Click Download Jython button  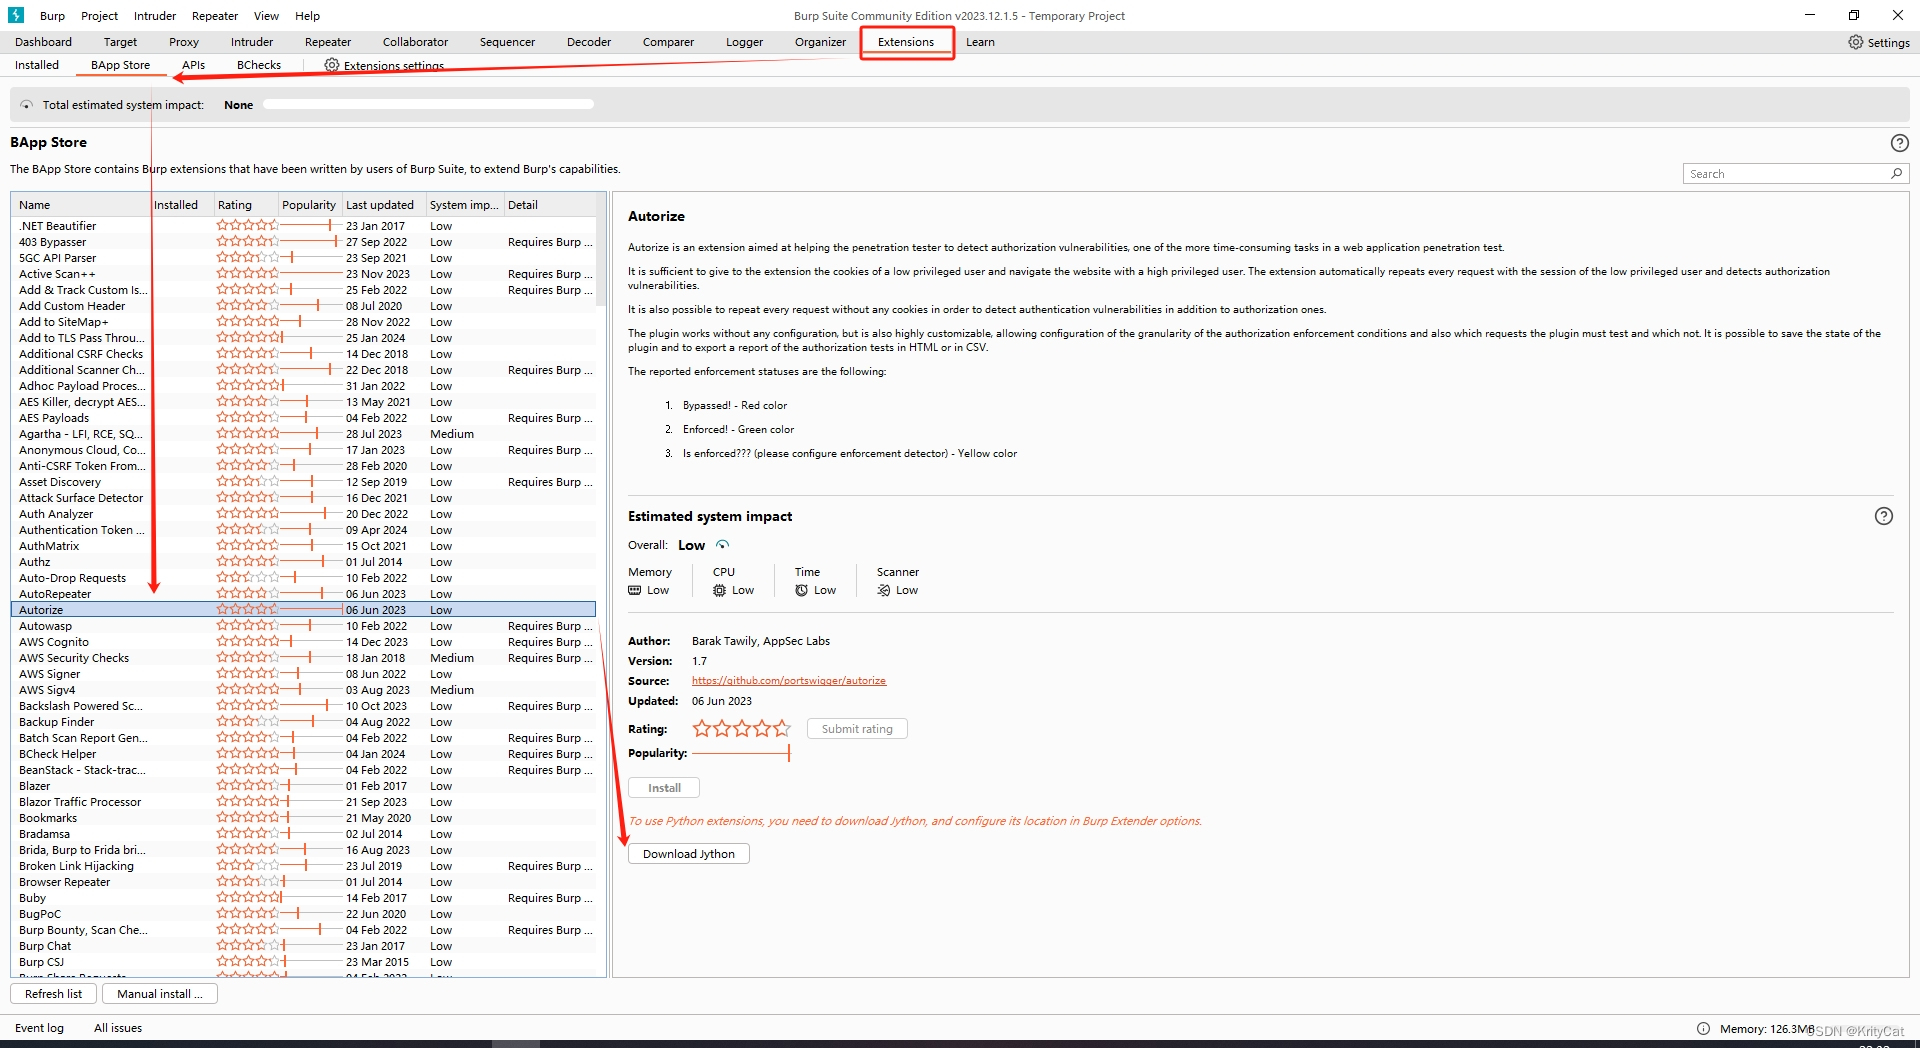[689, 854]
